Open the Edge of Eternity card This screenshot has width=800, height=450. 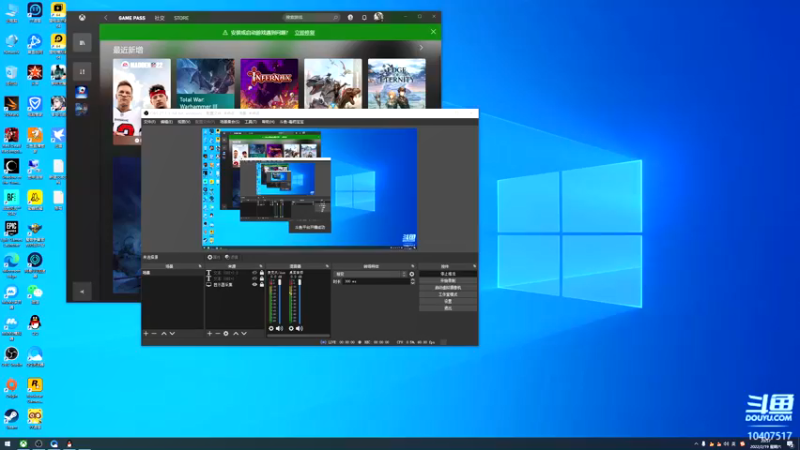396,84
